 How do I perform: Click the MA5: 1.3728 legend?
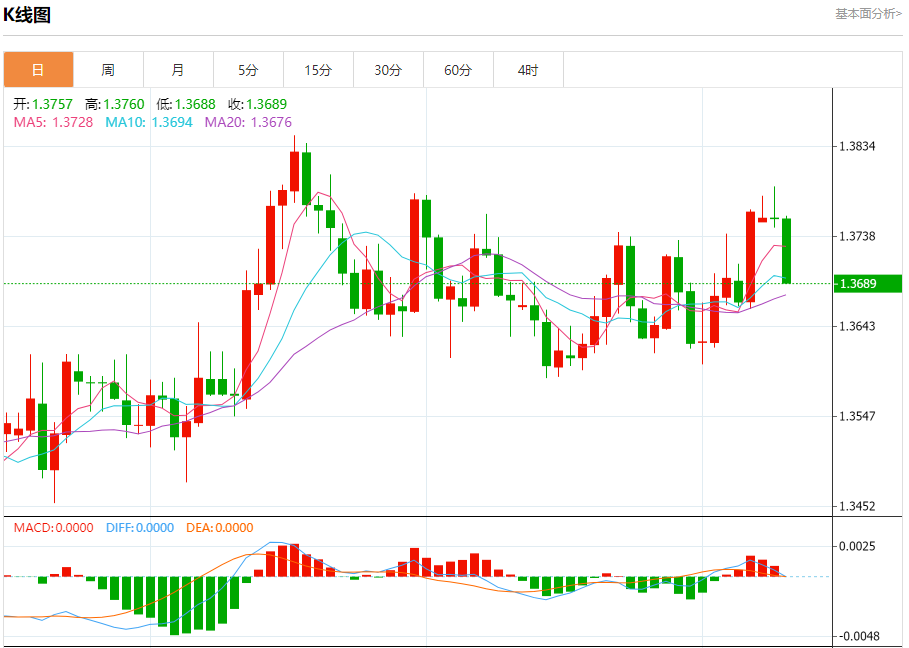coord(53,122)
